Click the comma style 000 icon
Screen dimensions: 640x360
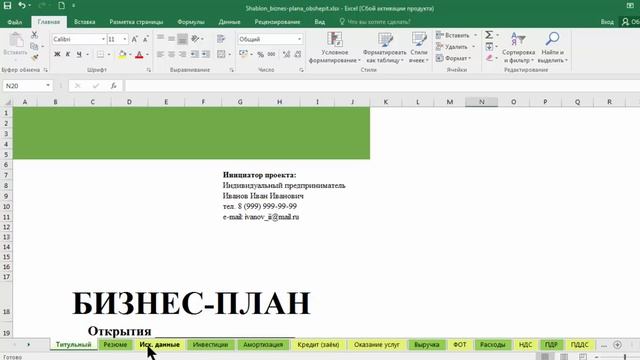click(271, 54)
